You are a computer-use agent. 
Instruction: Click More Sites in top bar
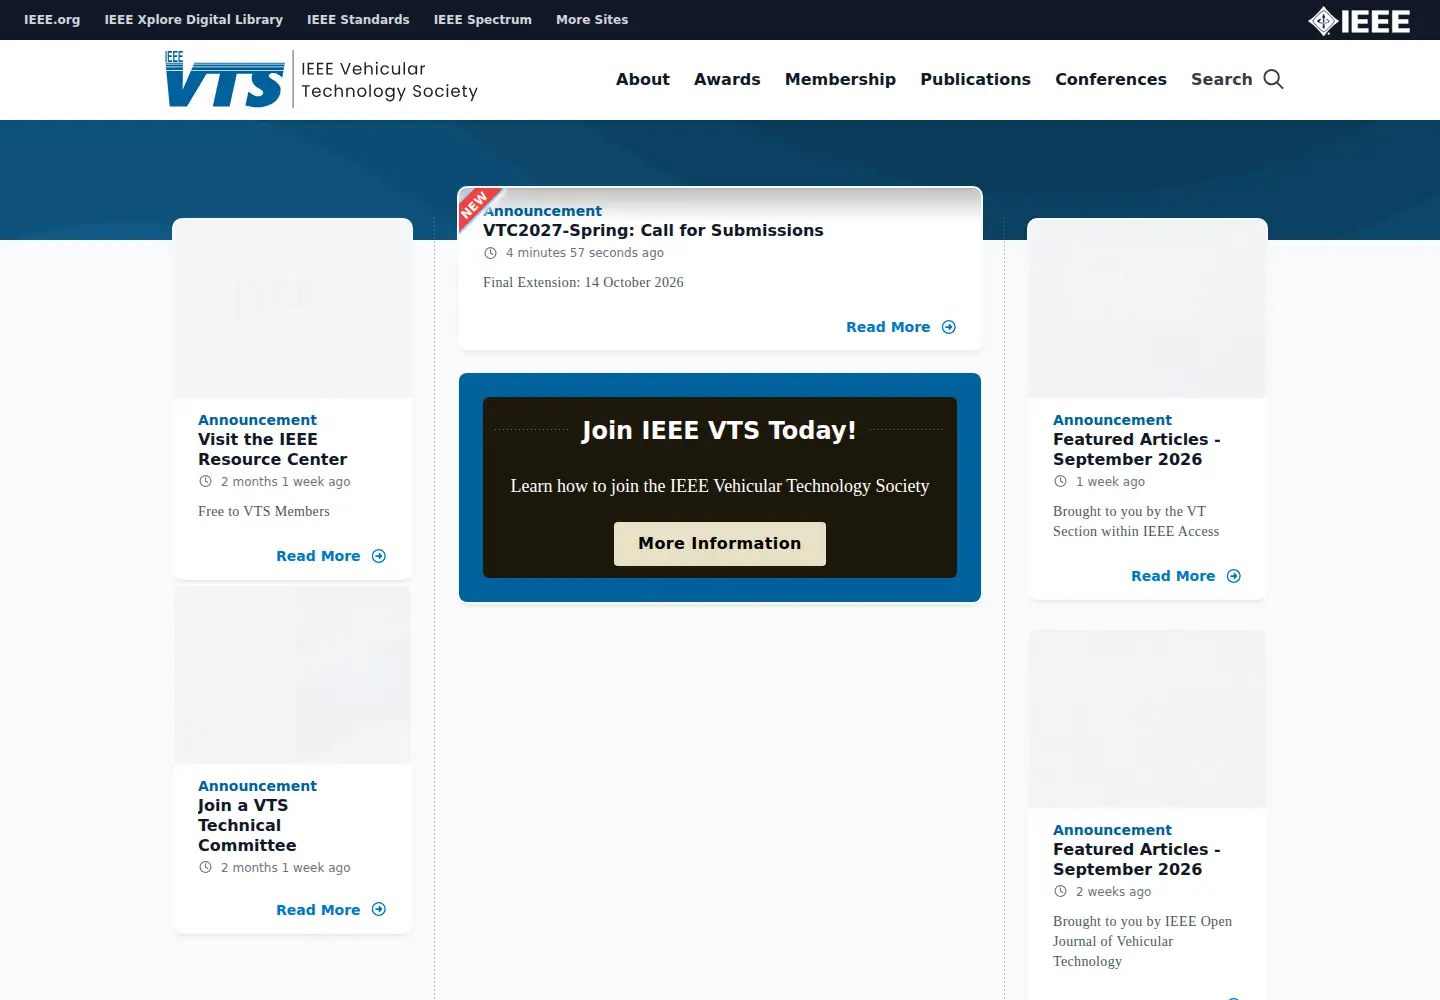(x=592, y=19)
